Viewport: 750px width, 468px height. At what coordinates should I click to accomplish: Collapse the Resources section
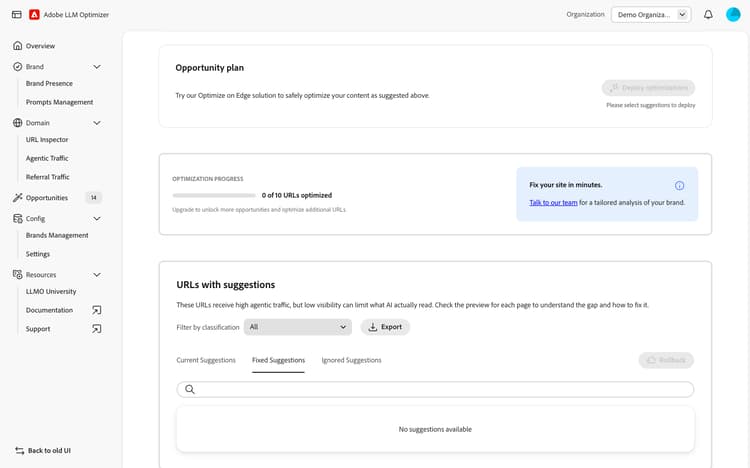[x=97, y=274]
